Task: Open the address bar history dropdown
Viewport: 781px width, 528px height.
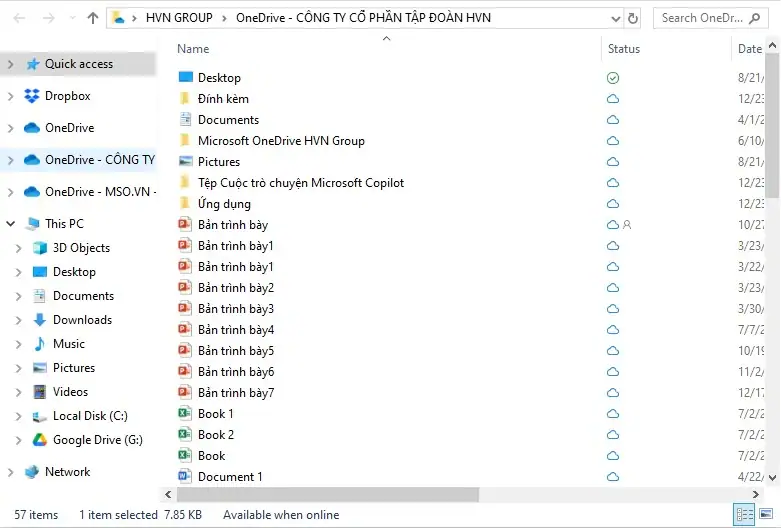Action: pyautogui.click(x=615, y=18)
